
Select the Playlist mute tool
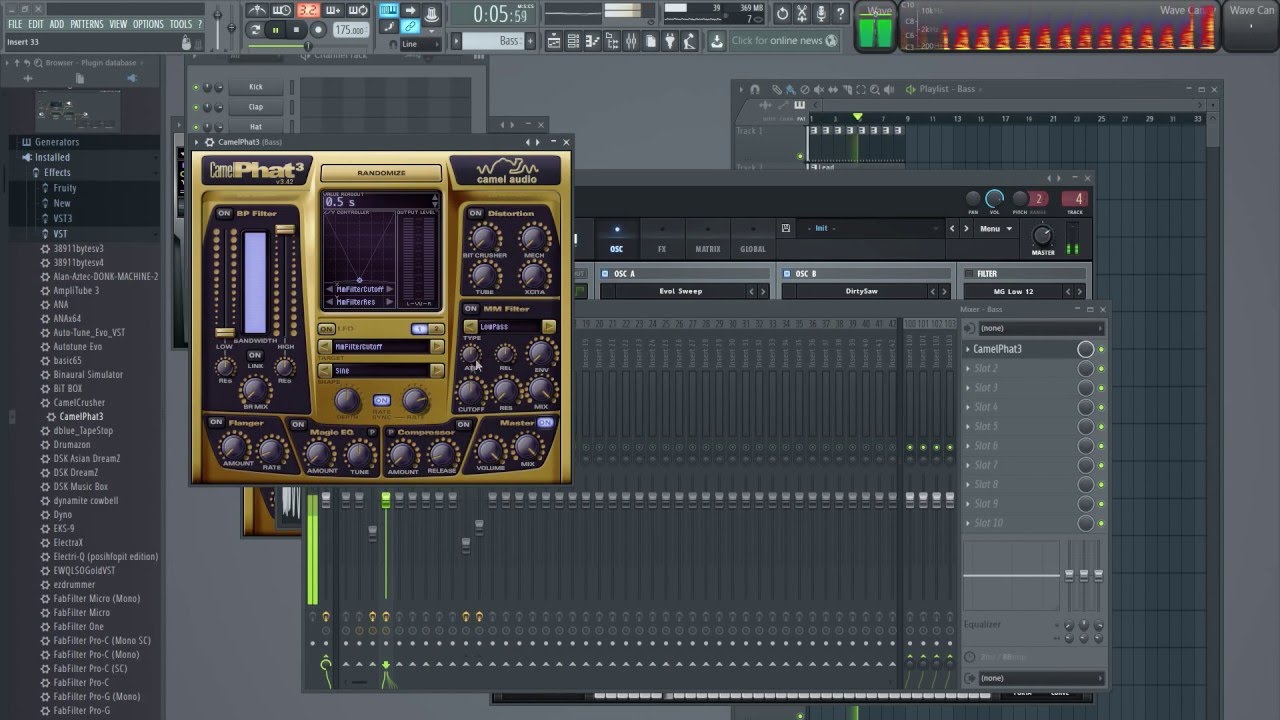click(819, 89)
